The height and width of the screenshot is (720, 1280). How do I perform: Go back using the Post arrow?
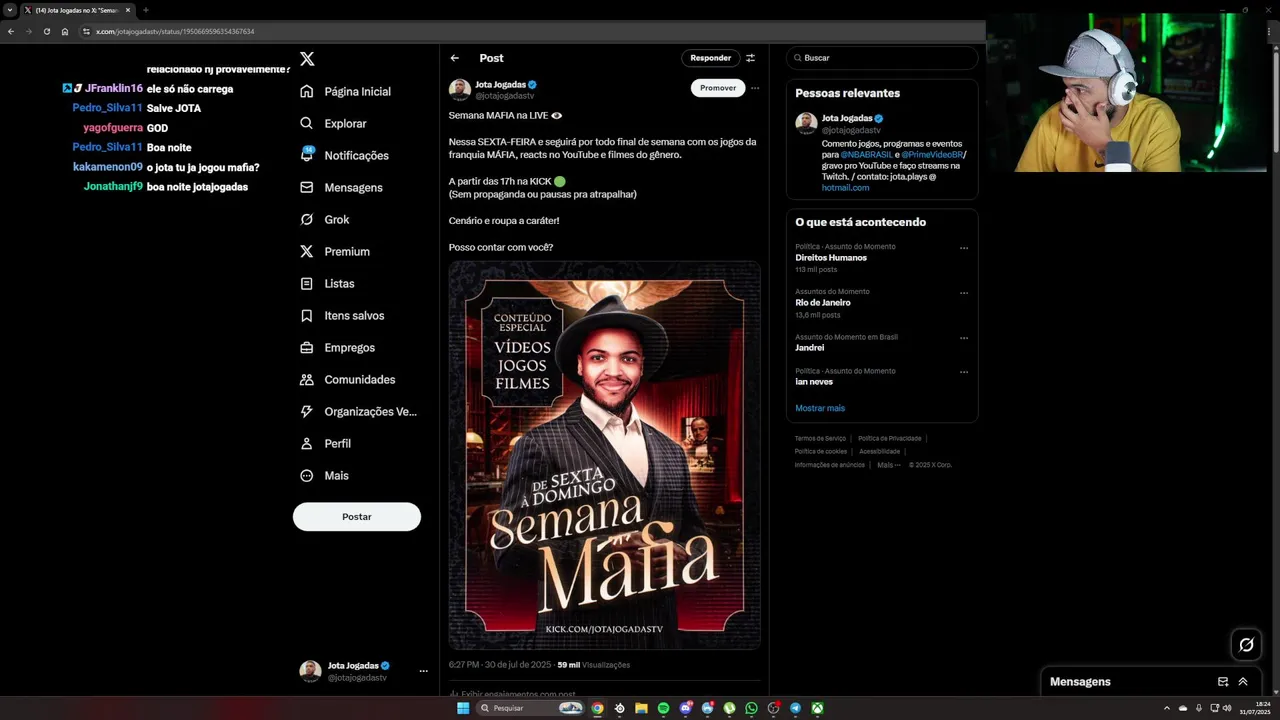[455, 58]
